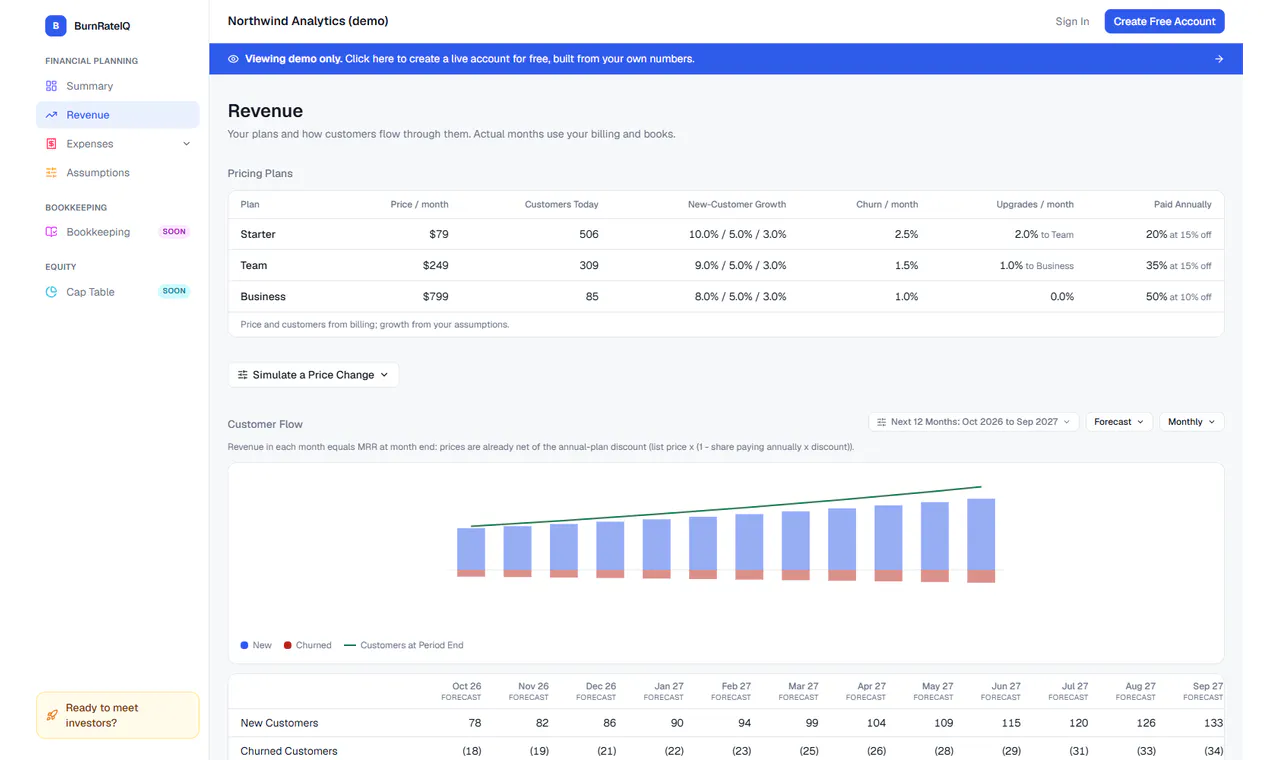Image resolution: width=1270 pixels, height=760 pixels.
Task: Click the Churned Customers row label
Action: 289,751
